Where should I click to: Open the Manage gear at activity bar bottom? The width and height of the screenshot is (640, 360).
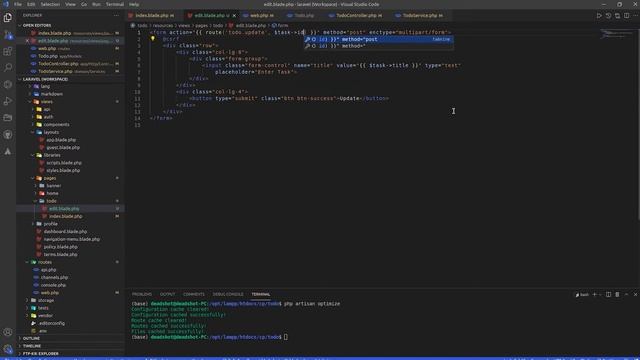[x=8, y=349]
